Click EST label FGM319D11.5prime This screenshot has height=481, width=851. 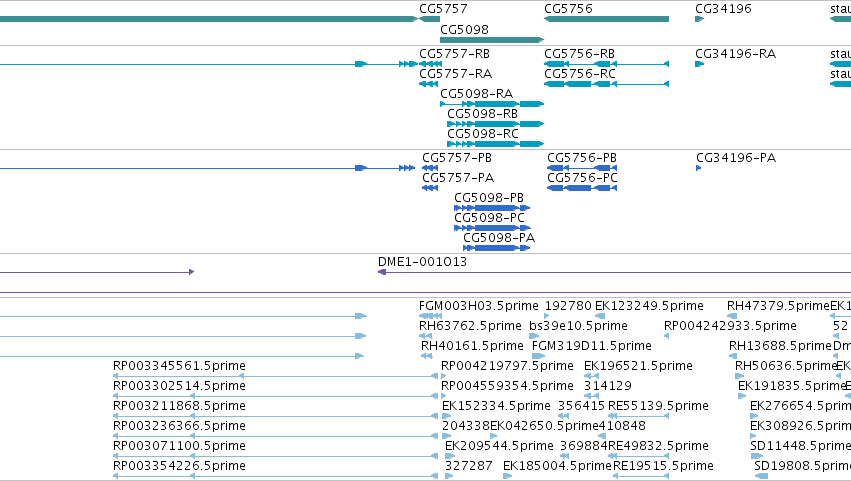click(592, 346)
